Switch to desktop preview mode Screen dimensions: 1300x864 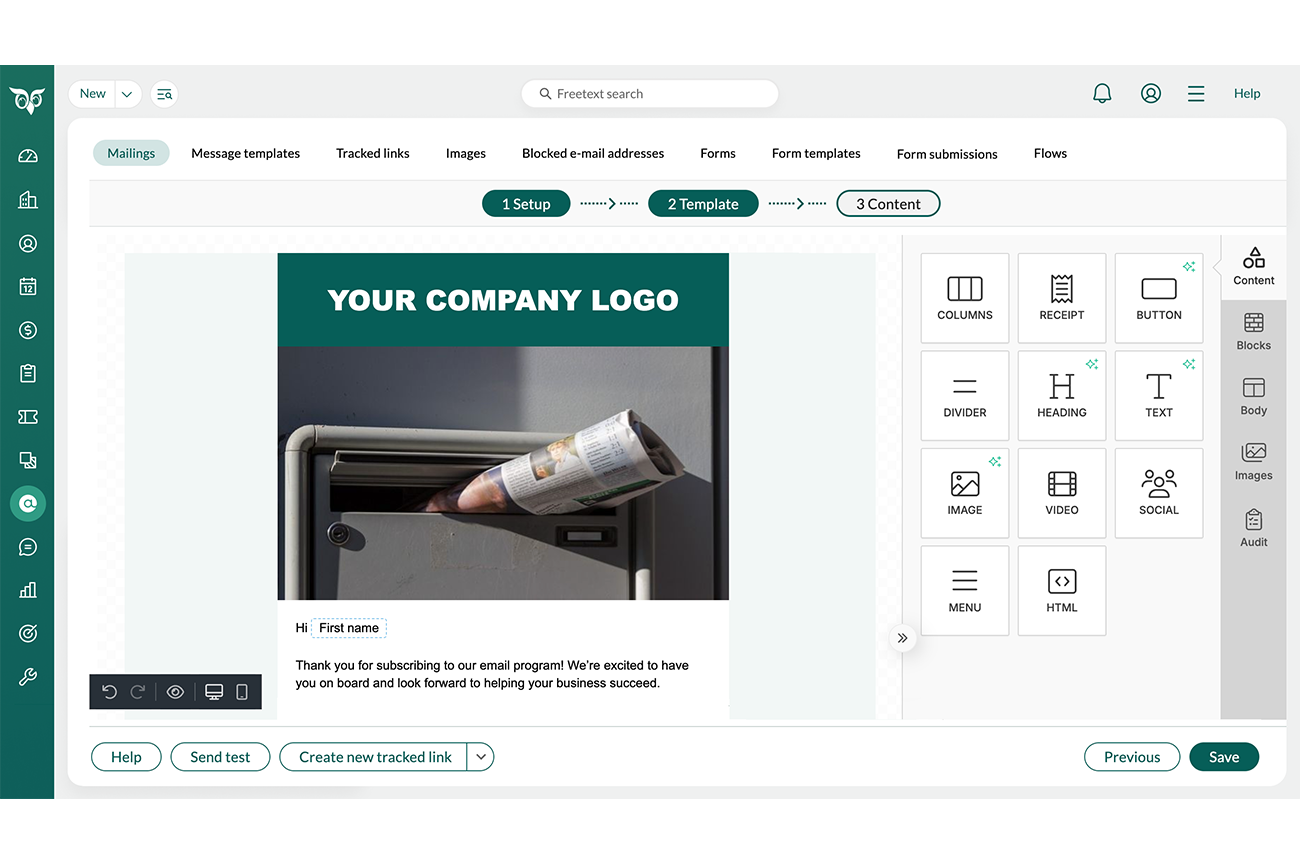pyautogui.click(x=213, y=692)
